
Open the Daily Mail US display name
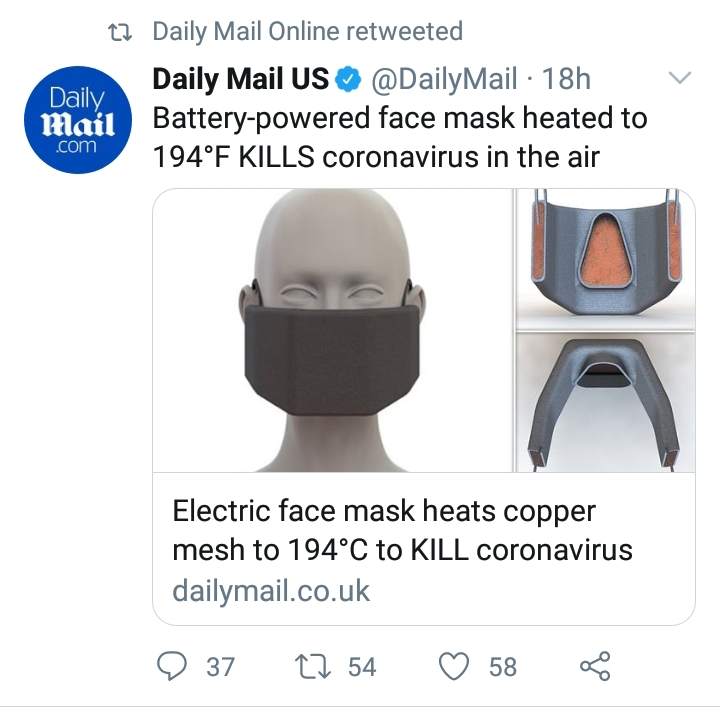coord(241,78)
